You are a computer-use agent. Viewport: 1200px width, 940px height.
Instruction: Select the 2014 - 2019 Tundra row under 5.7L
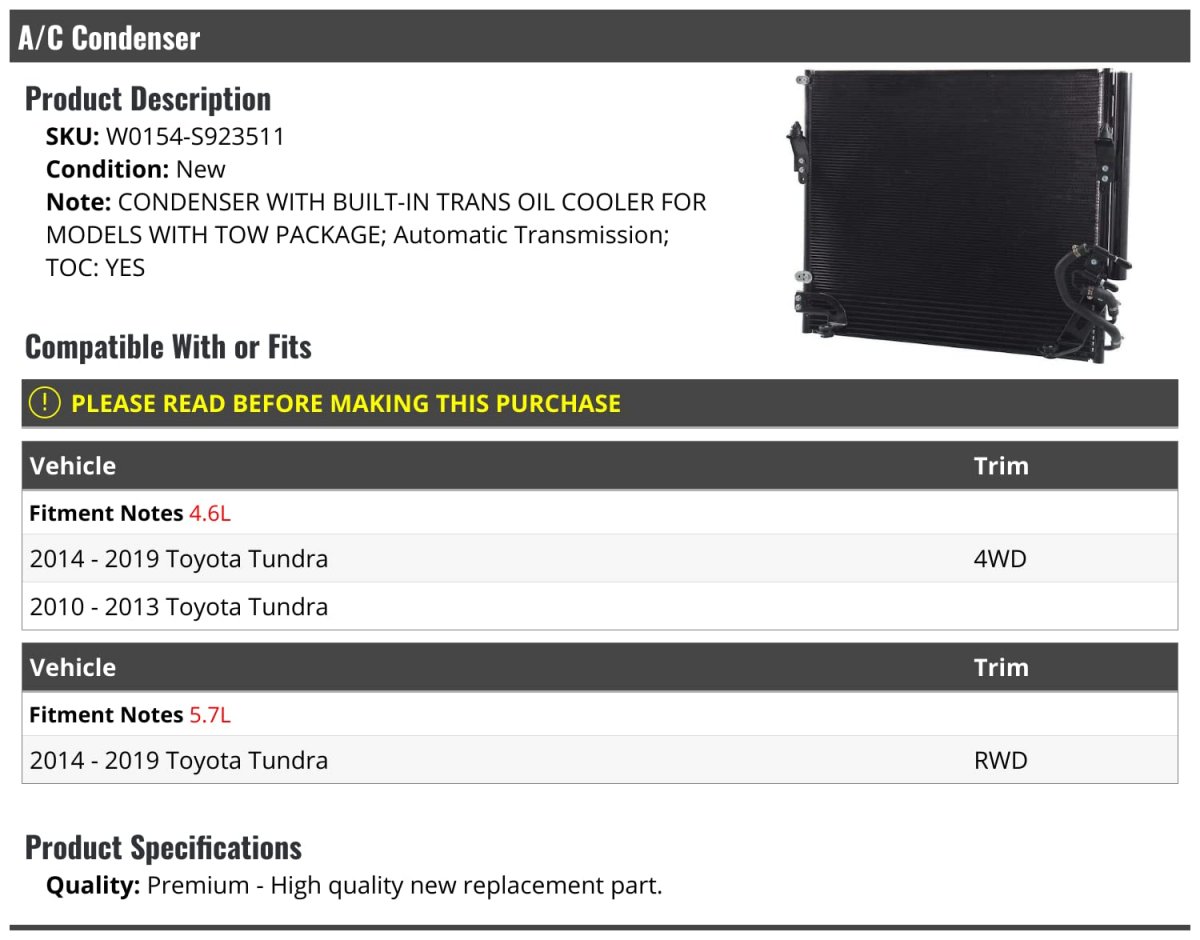tap(179, 761)
